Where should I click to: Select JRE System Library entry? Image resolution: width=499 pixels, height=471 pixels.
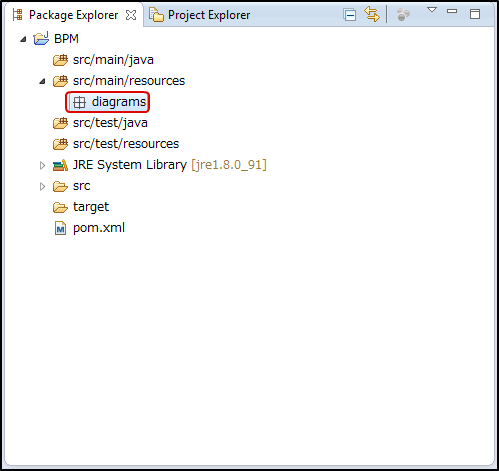coord(130,165)
